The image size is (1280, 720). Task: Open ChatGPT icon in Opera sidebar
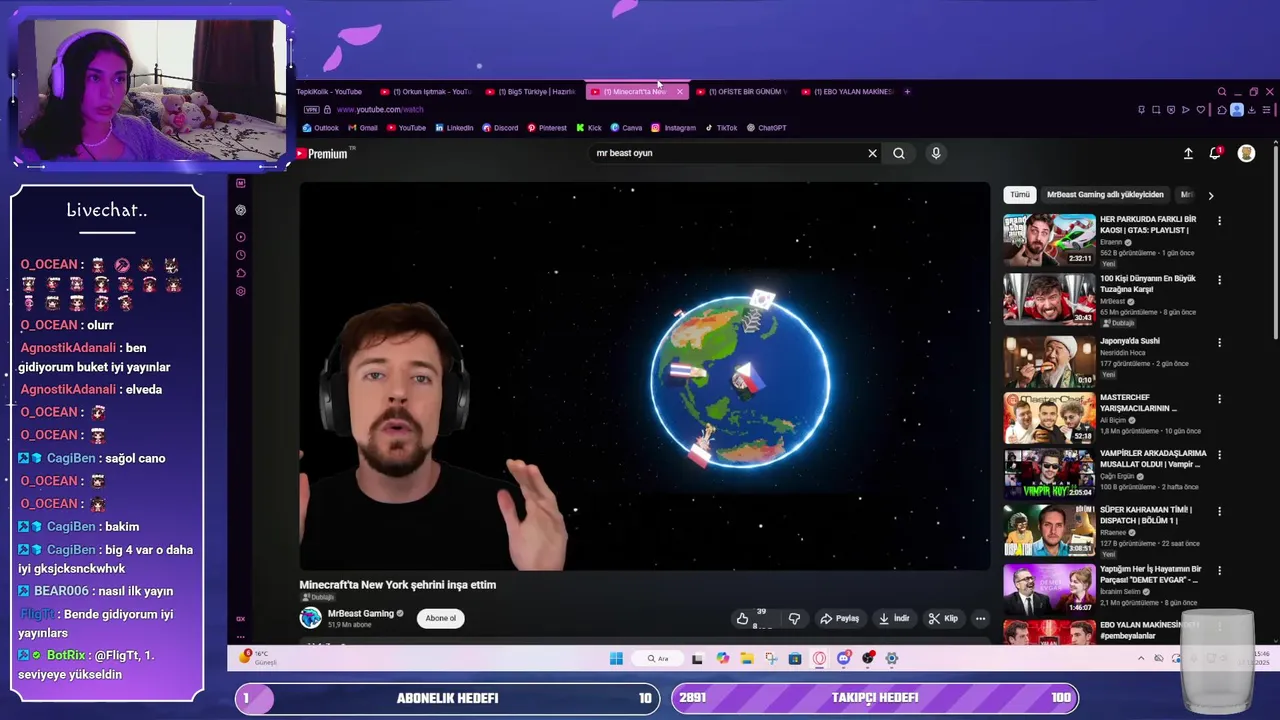[241, 210]
